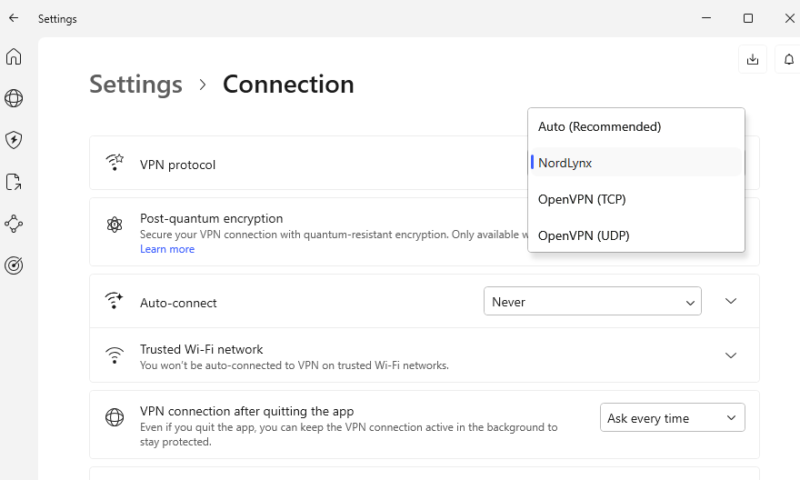Open the Threat Protection shield icon
The height and width of the screenshot is (480, 800).
point(14,140)
